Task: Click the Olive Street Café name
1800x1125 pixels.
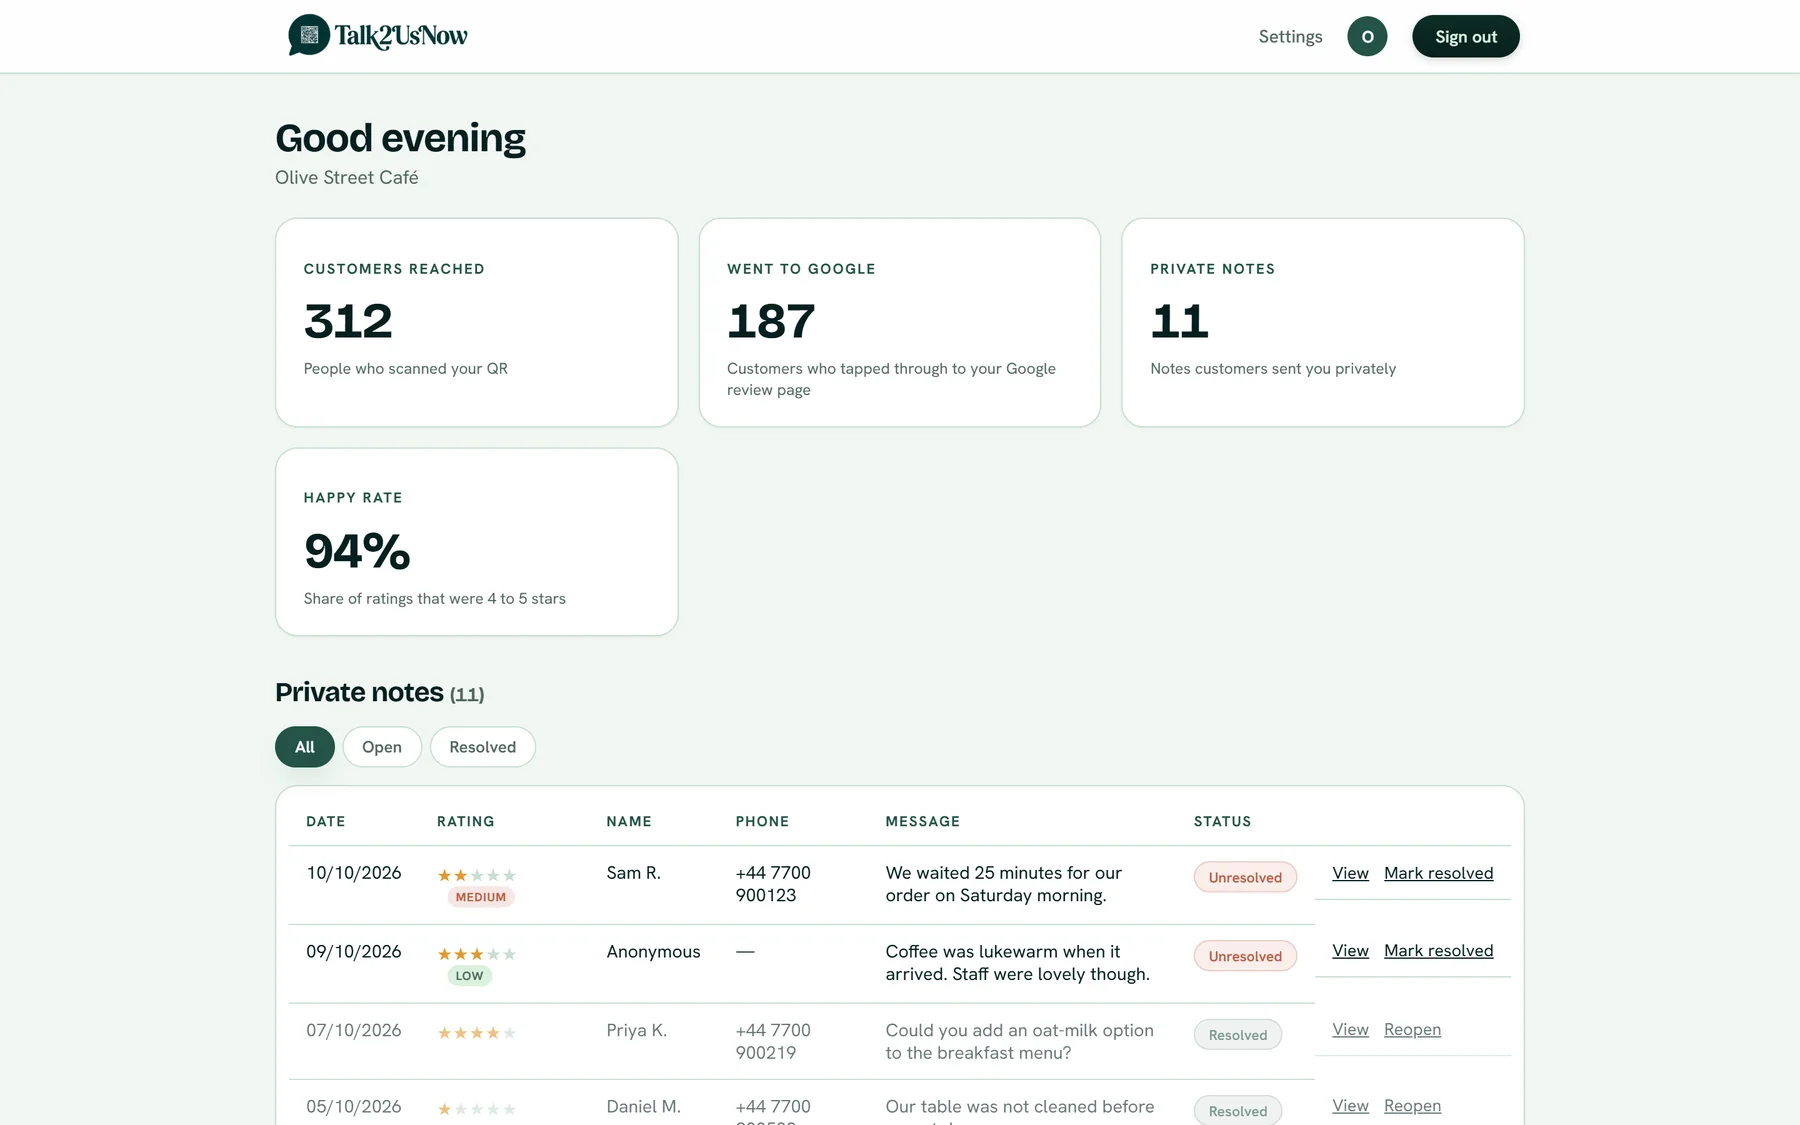Action: click(x=347, y=177)
